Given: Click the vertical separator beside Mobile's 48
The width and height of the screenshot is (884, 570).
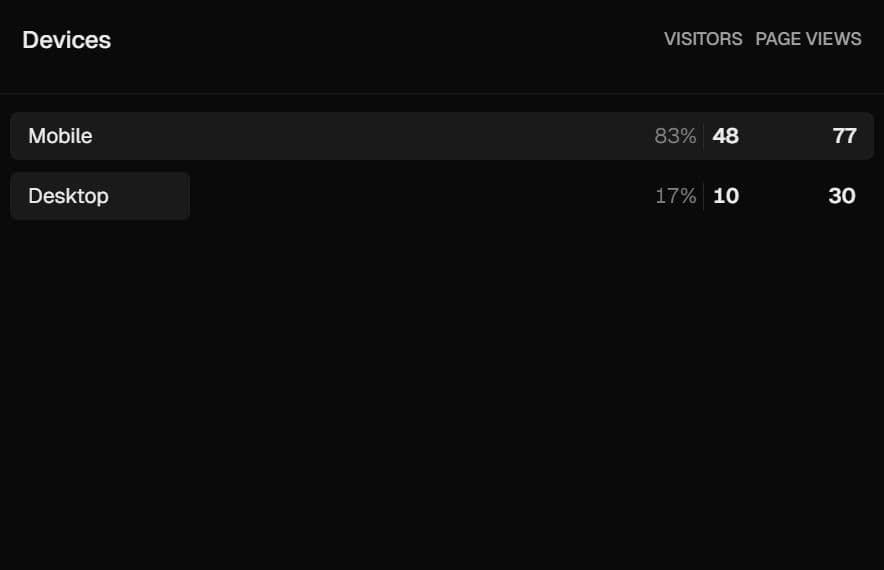Looking at the screenshot, I should click(704, 136).
